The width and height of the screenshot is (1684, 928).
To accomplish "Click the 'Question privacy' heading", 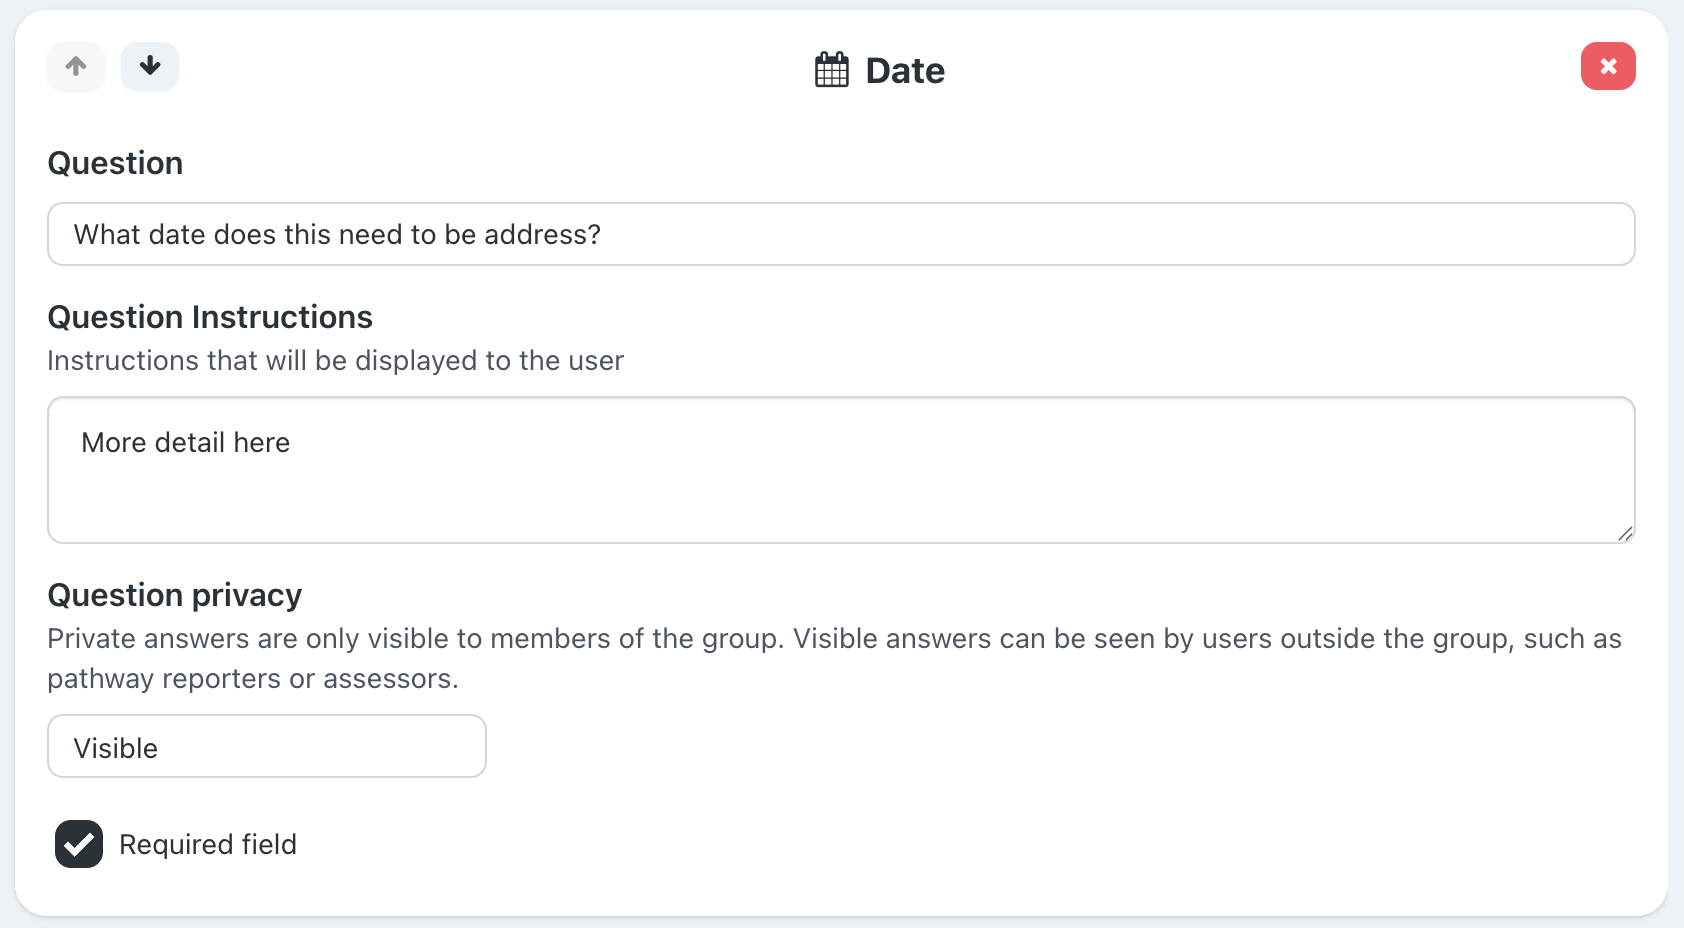I will [174, 595].
